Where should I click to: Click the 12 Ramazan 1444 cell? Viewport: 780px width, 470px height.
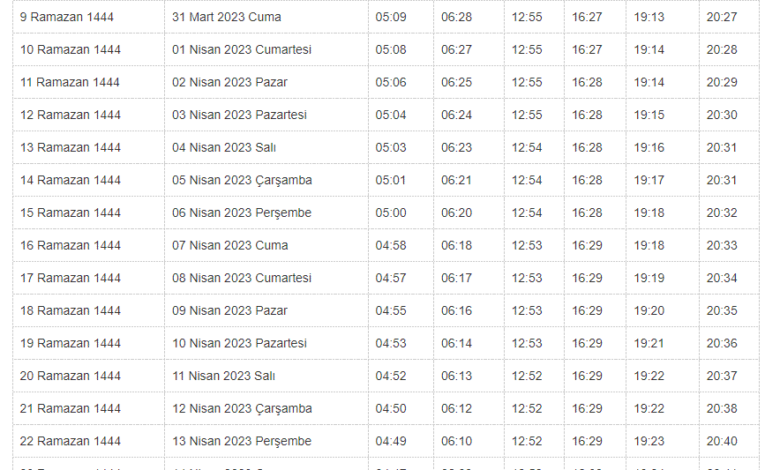[x=70, y=115]
